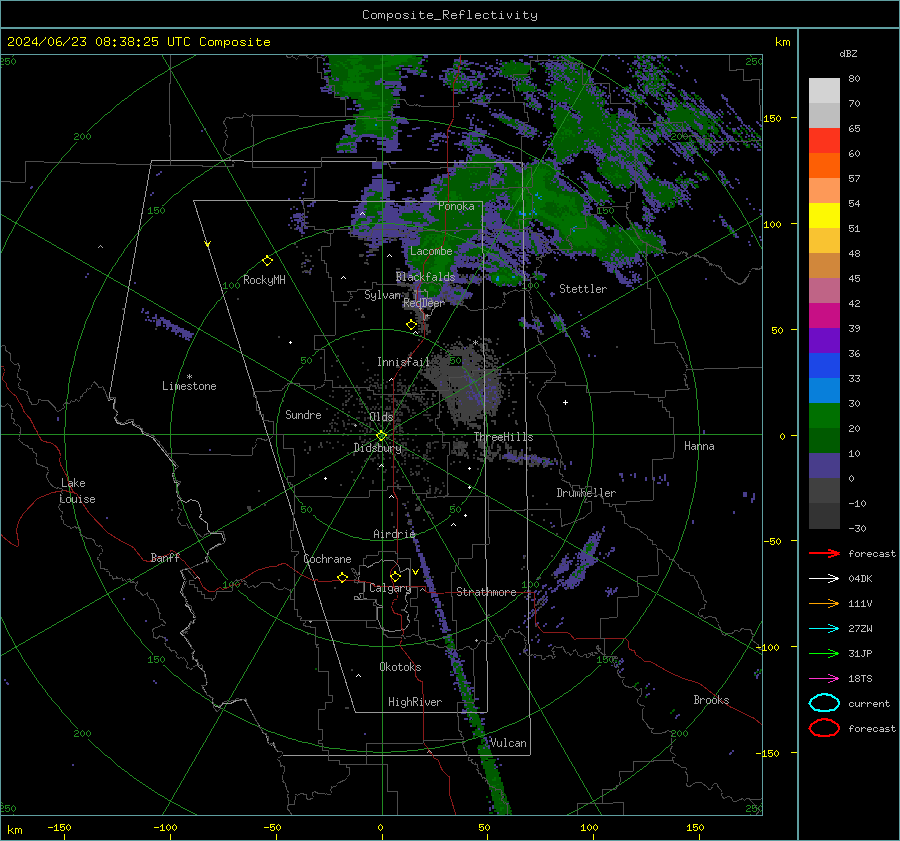Click the 'Sylvan' map label

point(382,295)
